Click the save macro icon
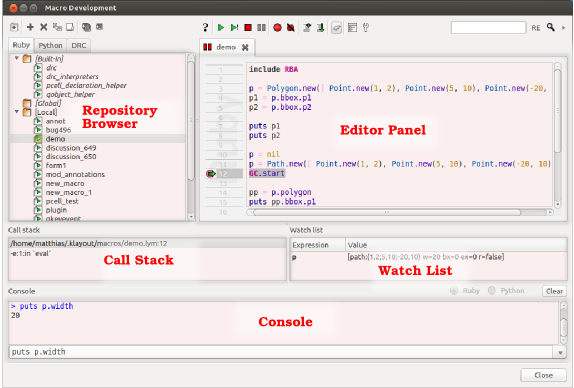This screenshot has height=388, width=574. [99, 27]
